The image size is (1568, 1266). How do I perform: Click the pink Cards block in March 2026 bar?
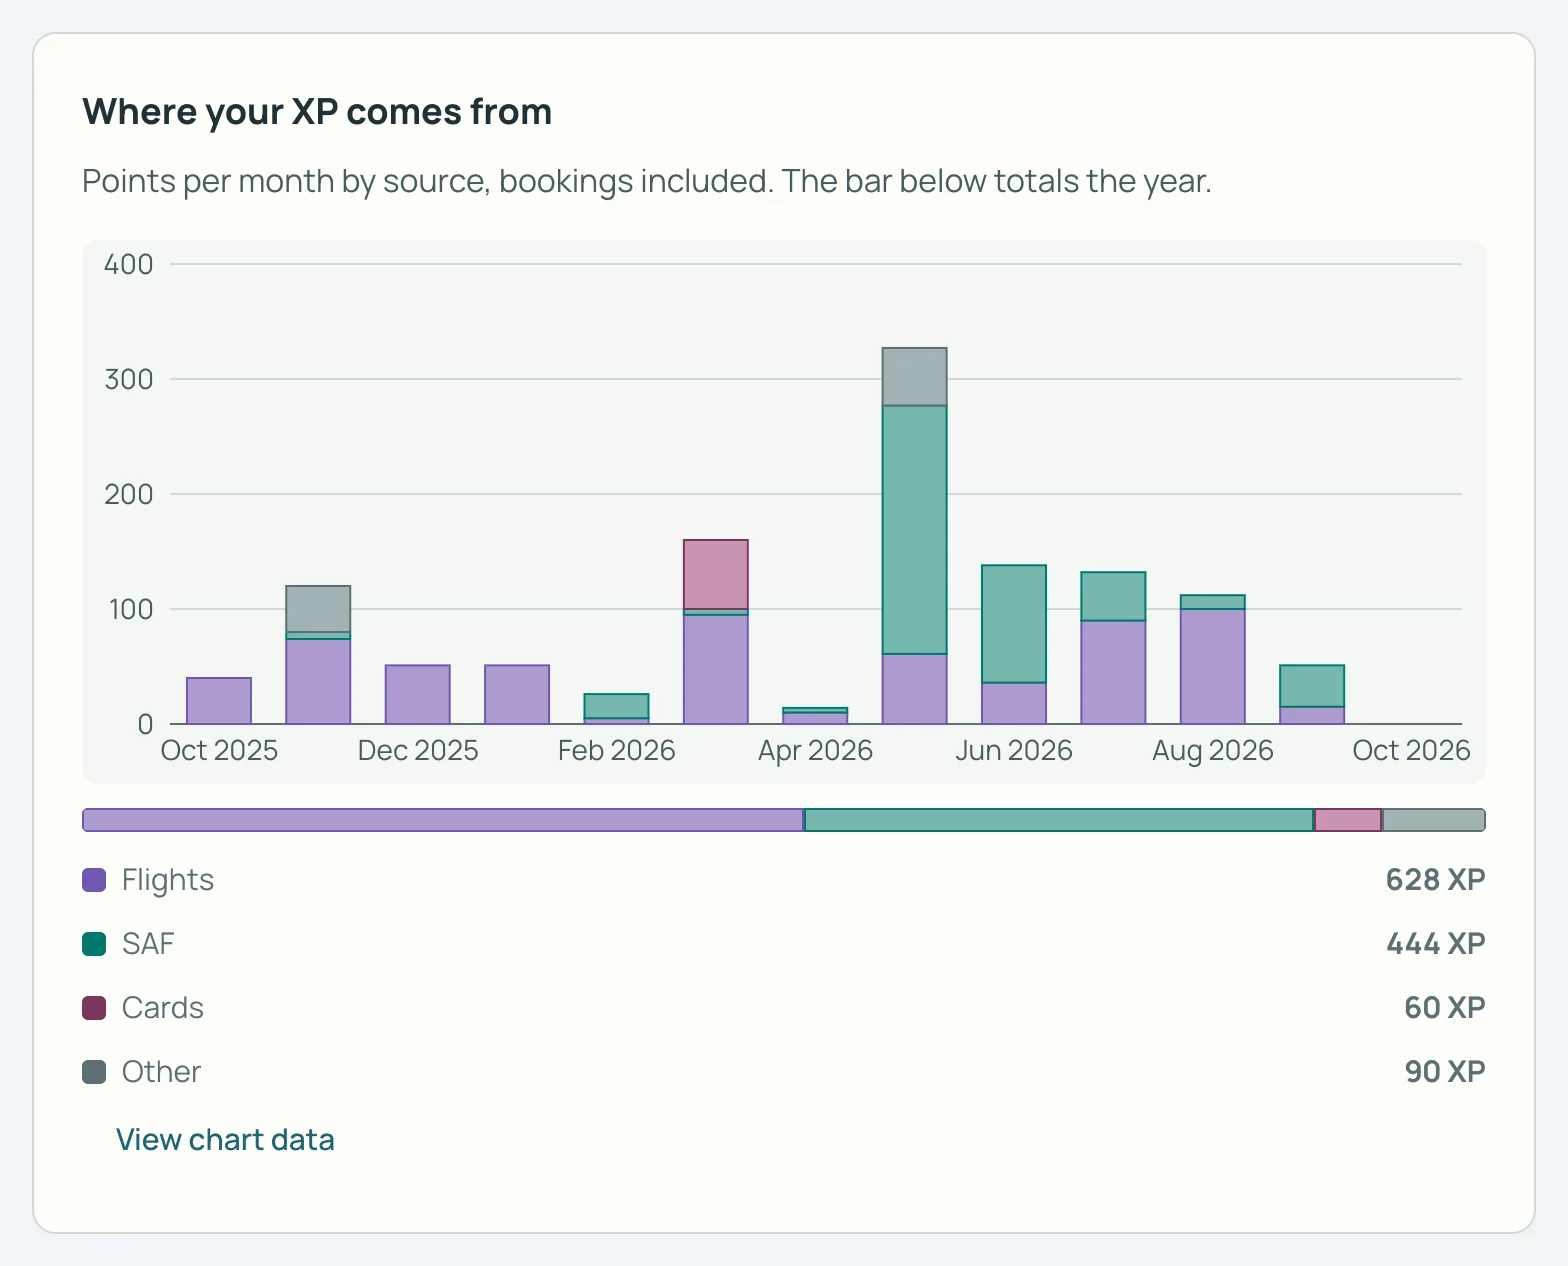[716, 574]
